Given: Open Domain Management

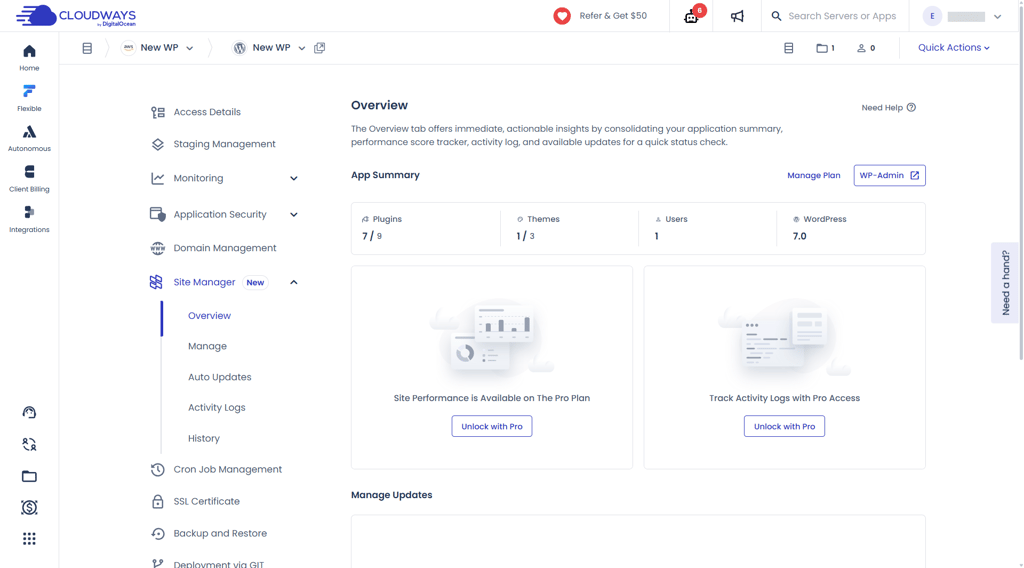Looking at the screenshot, I should click(x=225, y=248).
